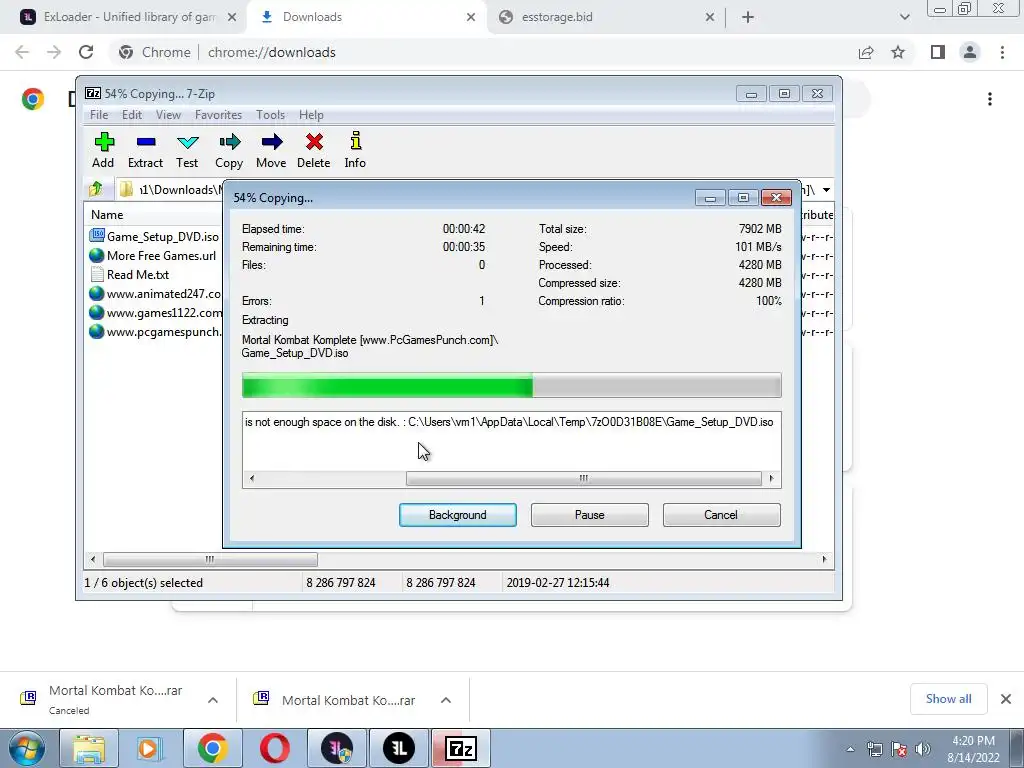Open the 7-Zip Favorites menu
The width and height of the screenshot is (1024, 768).
218,115
